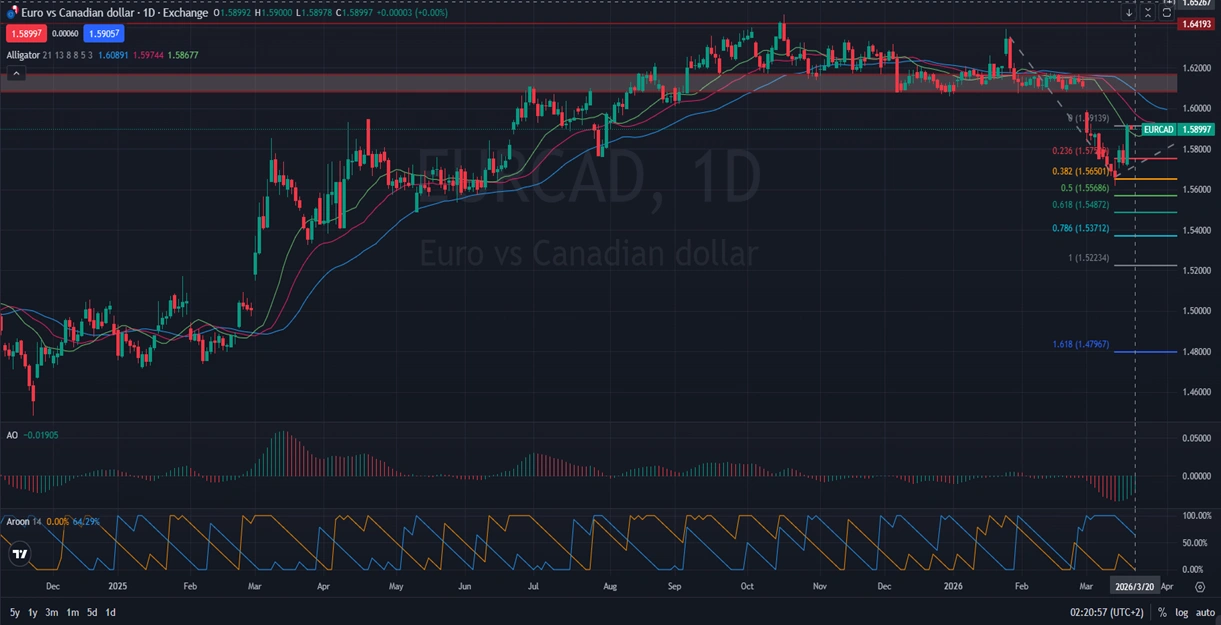Collapse the pane using the chevrons button

[1147, 13]
